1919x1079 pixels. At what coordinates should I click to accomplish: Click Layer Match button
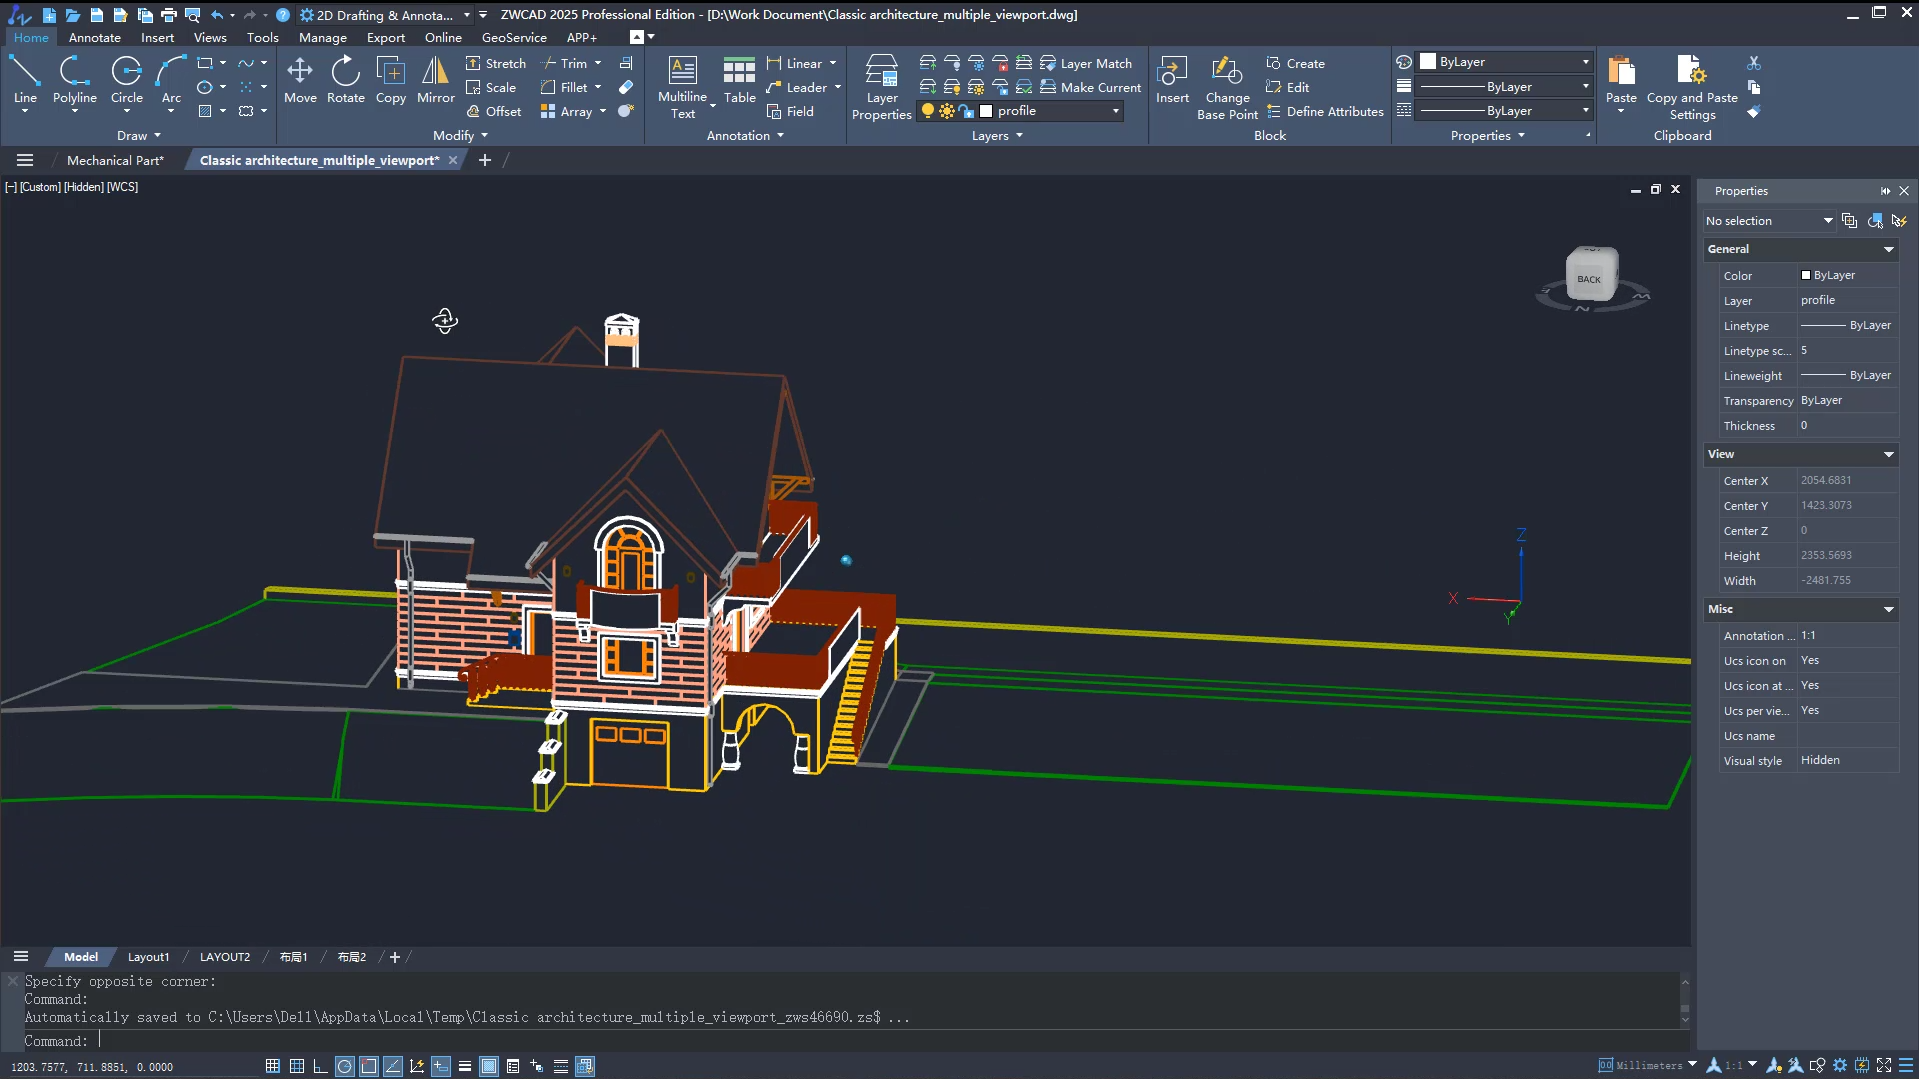pos(1086,63)
